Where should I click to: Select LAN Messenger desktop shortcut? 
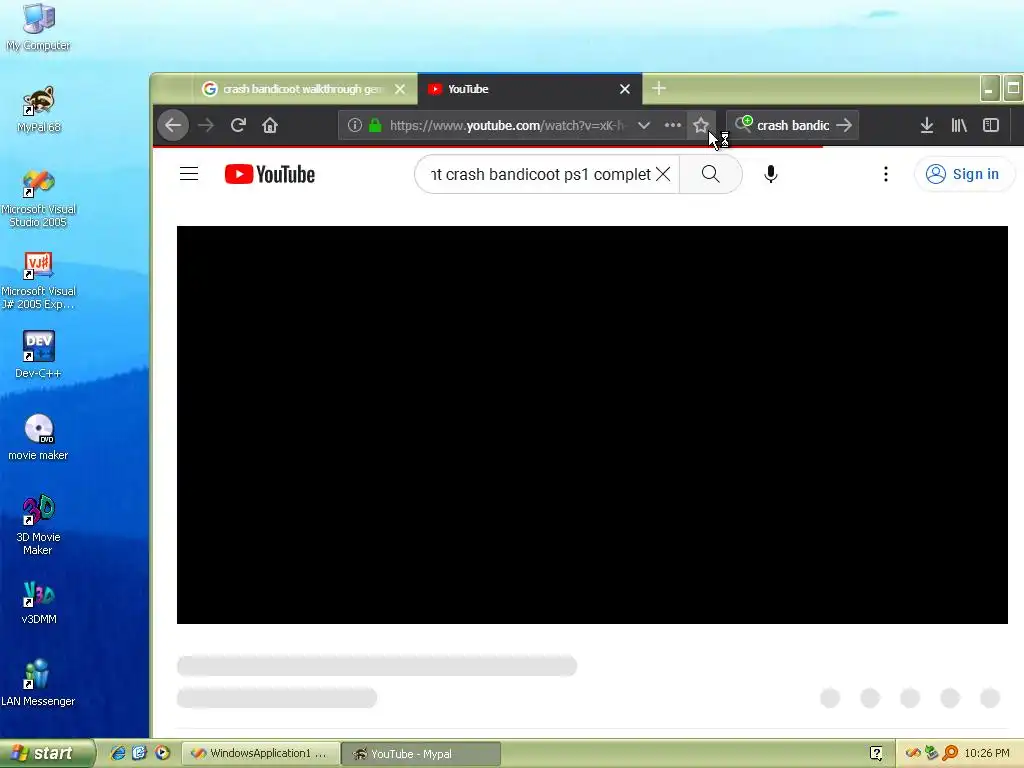click(x=39, y=683)
